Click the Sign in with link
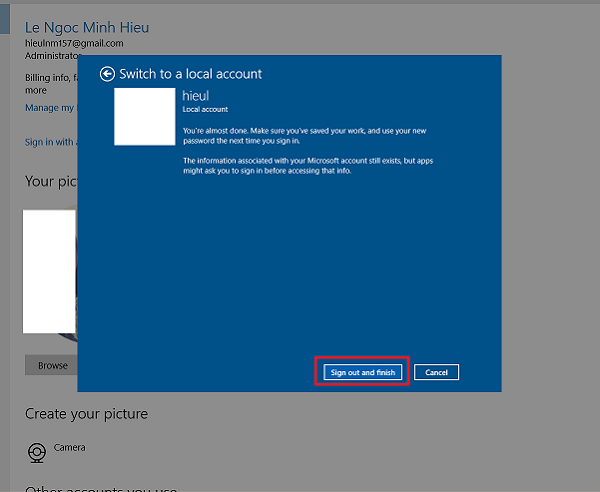The height and width of the screenshot is (492, 600). (x=50, y=142)
